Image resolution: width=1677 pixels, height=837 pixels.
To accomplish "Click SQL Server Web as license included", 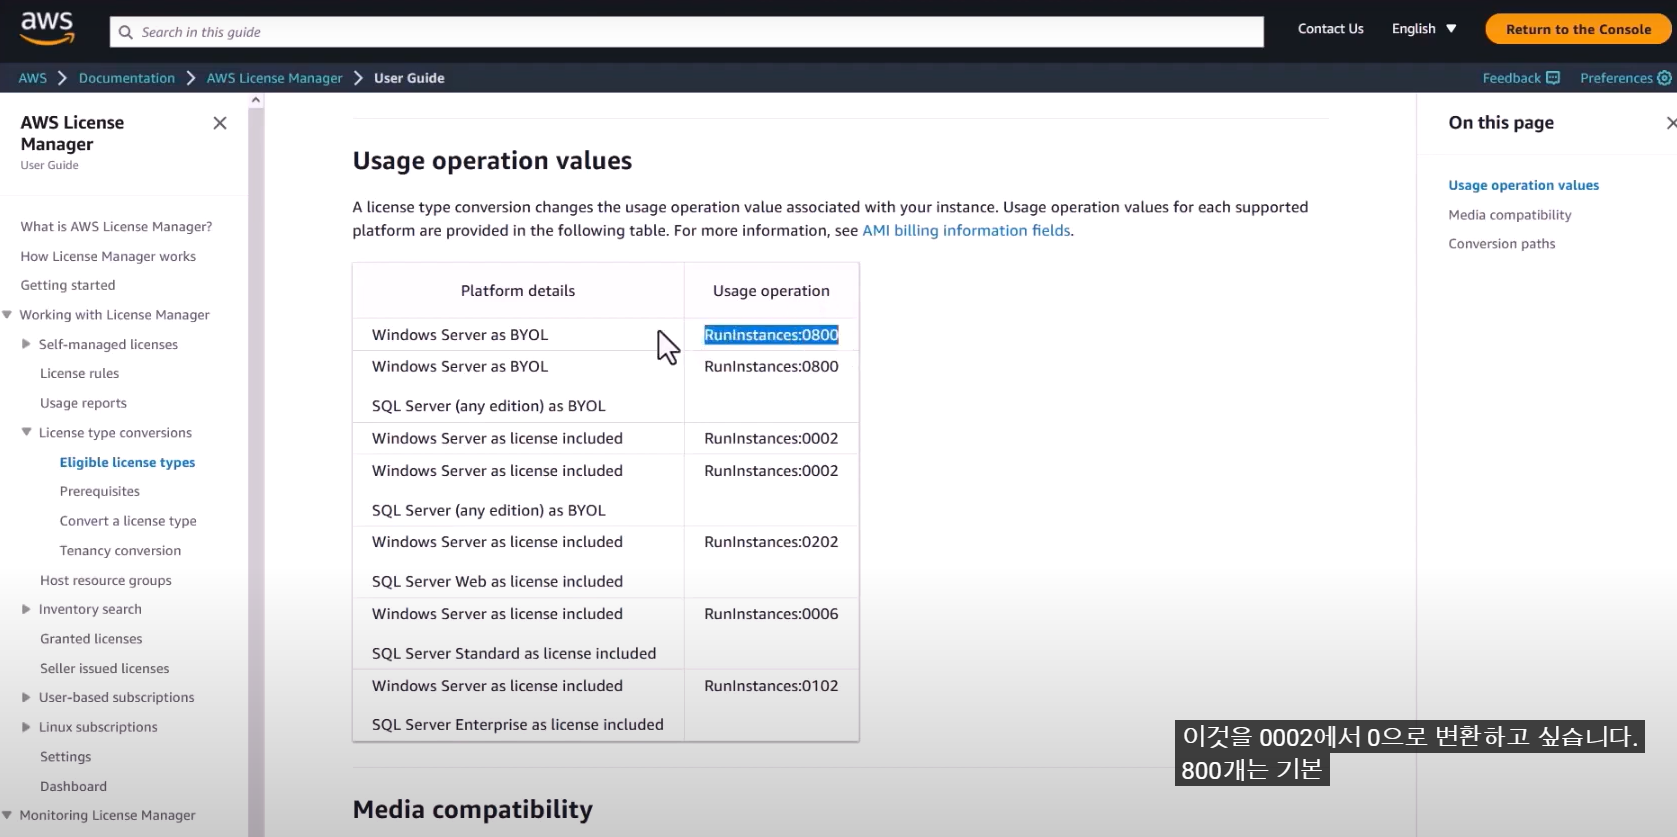I will coord(497,581).
